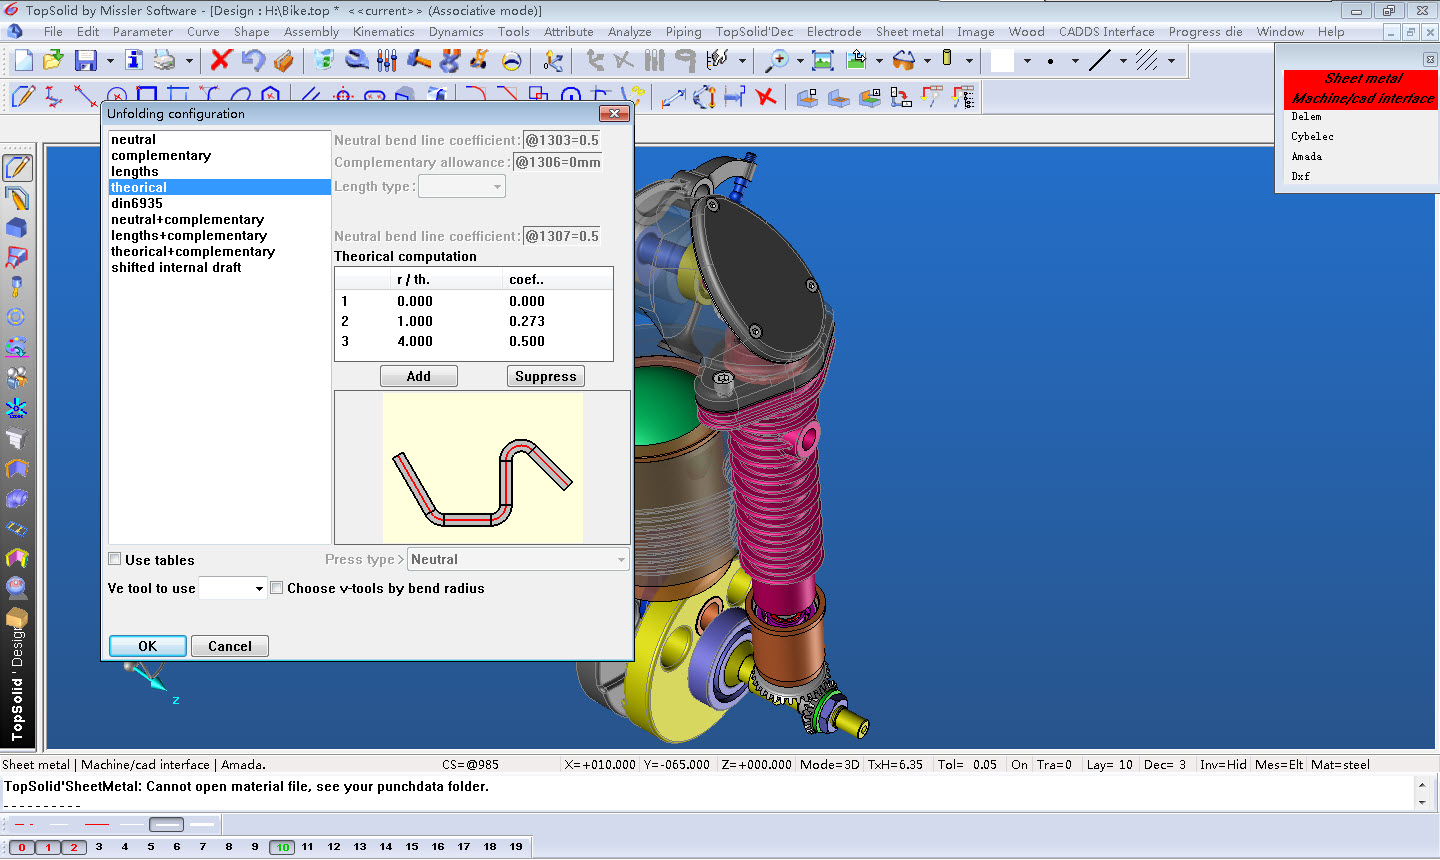Toggle layer 19 in the layer bar

[x=516, y=847]
